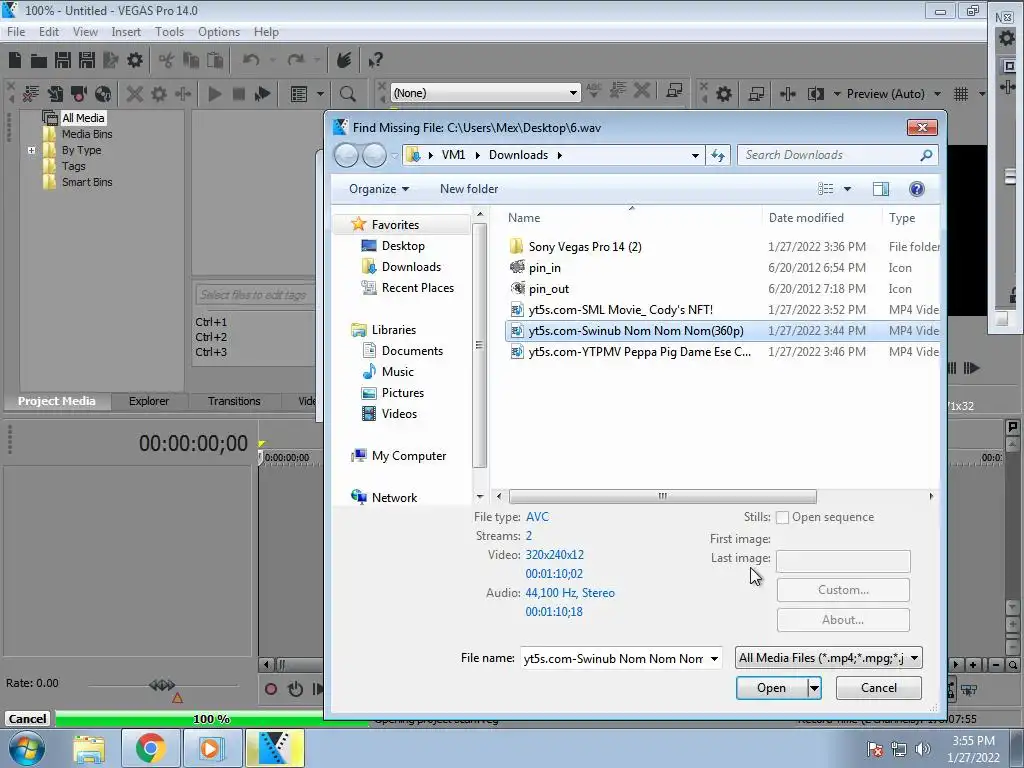Click the Save icon in VEGAS toolbar
Image resolution: width=1024 pixels, height=768 pixels.
click(x=63, y=61)
